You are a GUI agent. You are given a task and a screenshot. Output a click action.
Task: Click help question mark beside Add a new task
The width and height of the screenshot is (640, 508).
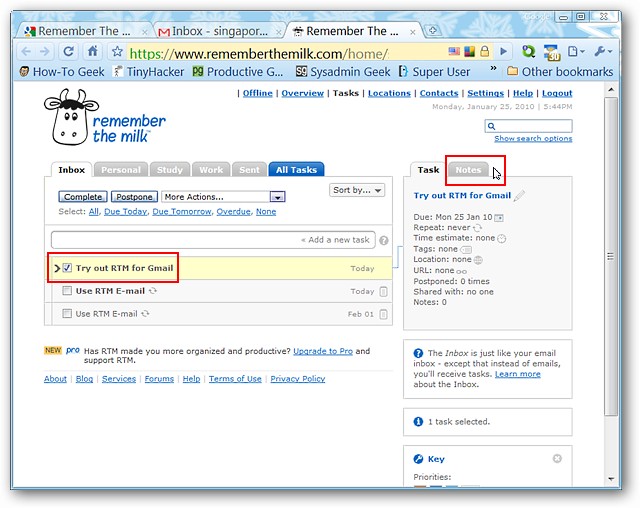point(384,240)
